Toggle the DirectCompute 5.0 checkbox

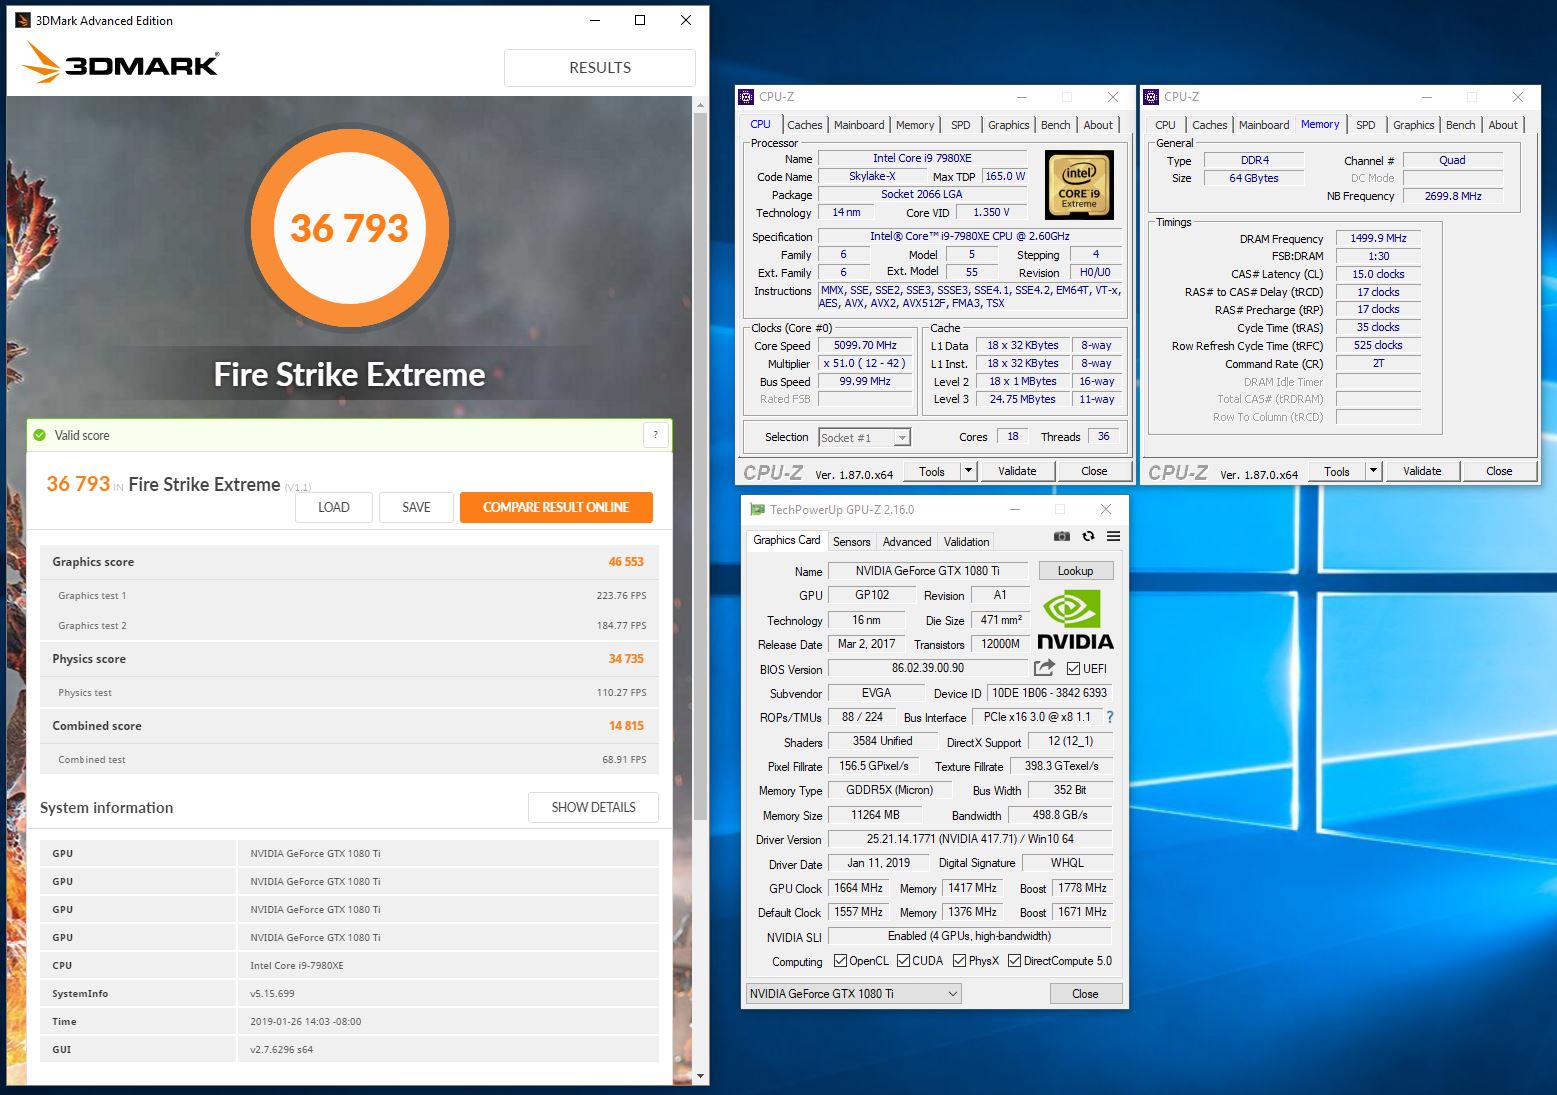pyautogui.click(x=1015, y=961)
